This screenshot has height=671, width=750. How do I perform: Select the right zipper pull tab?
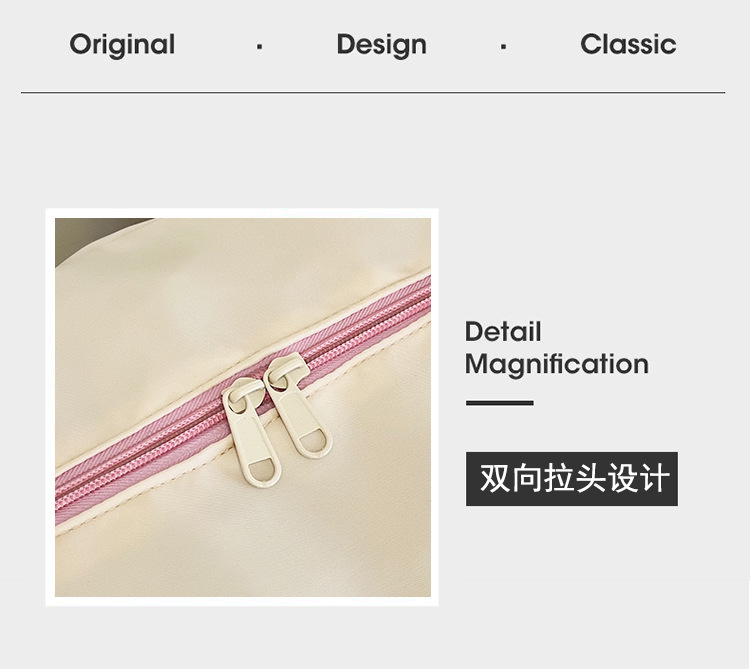pos(298,406)
